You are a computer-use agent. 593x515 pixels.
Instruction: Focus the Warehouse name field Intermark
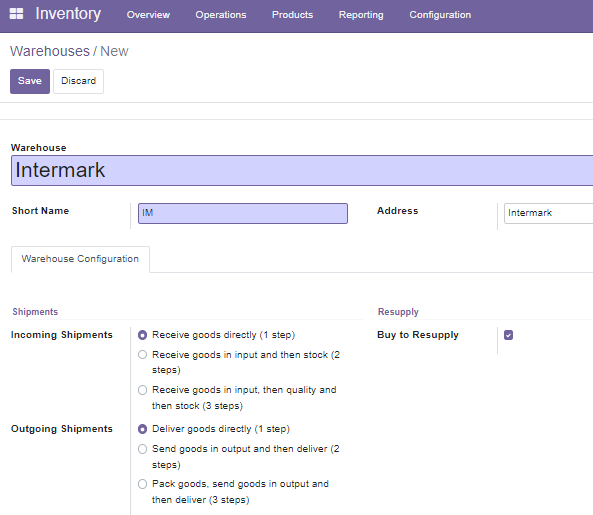click(x=302, y=171)
